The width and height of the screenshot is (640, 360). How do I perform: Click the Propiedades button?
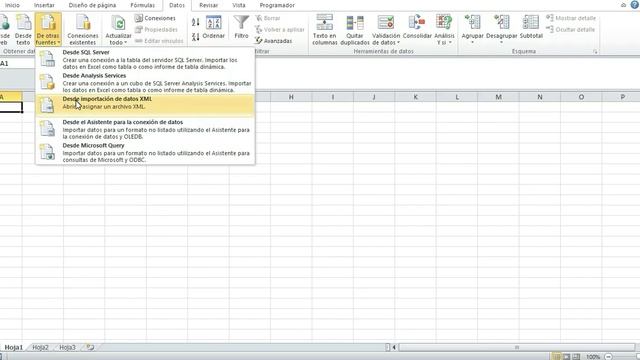pyautogui.click(x=156, y=29)
